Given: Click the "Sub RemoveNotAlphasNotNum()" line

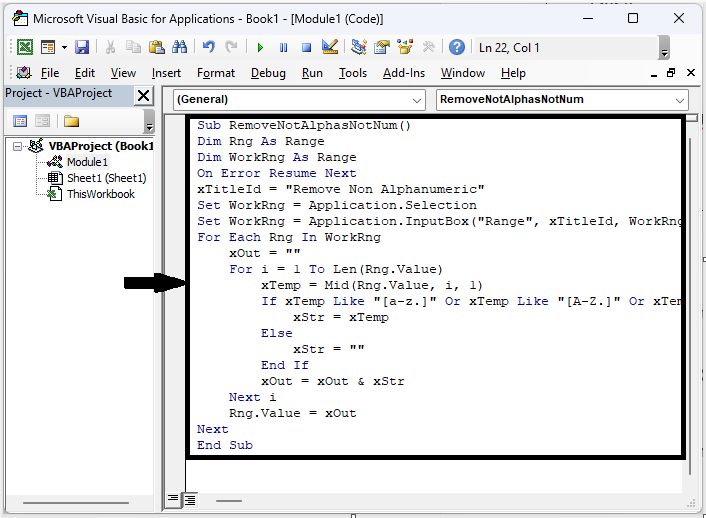Looking at the screenshot, I should (304, 125).
